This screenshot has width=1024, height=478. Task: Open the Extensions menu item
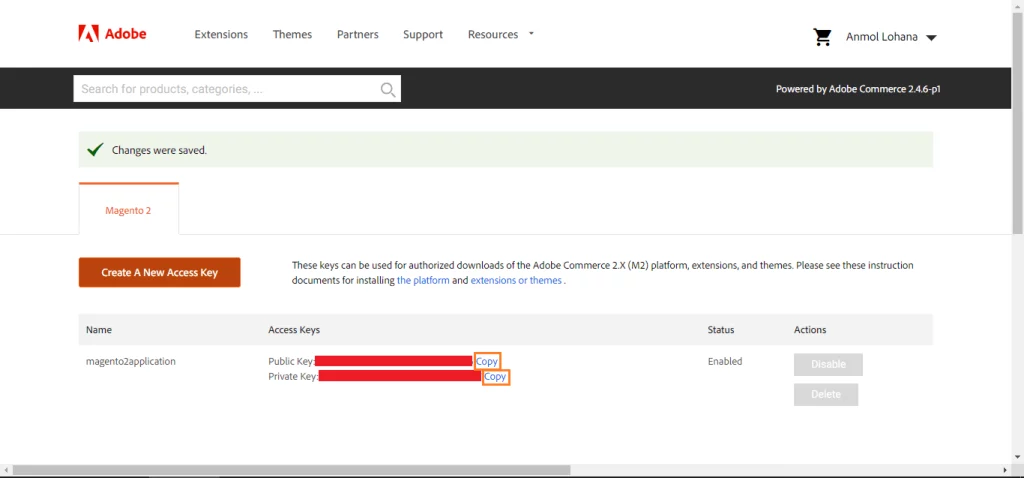[x=221, y=35]
